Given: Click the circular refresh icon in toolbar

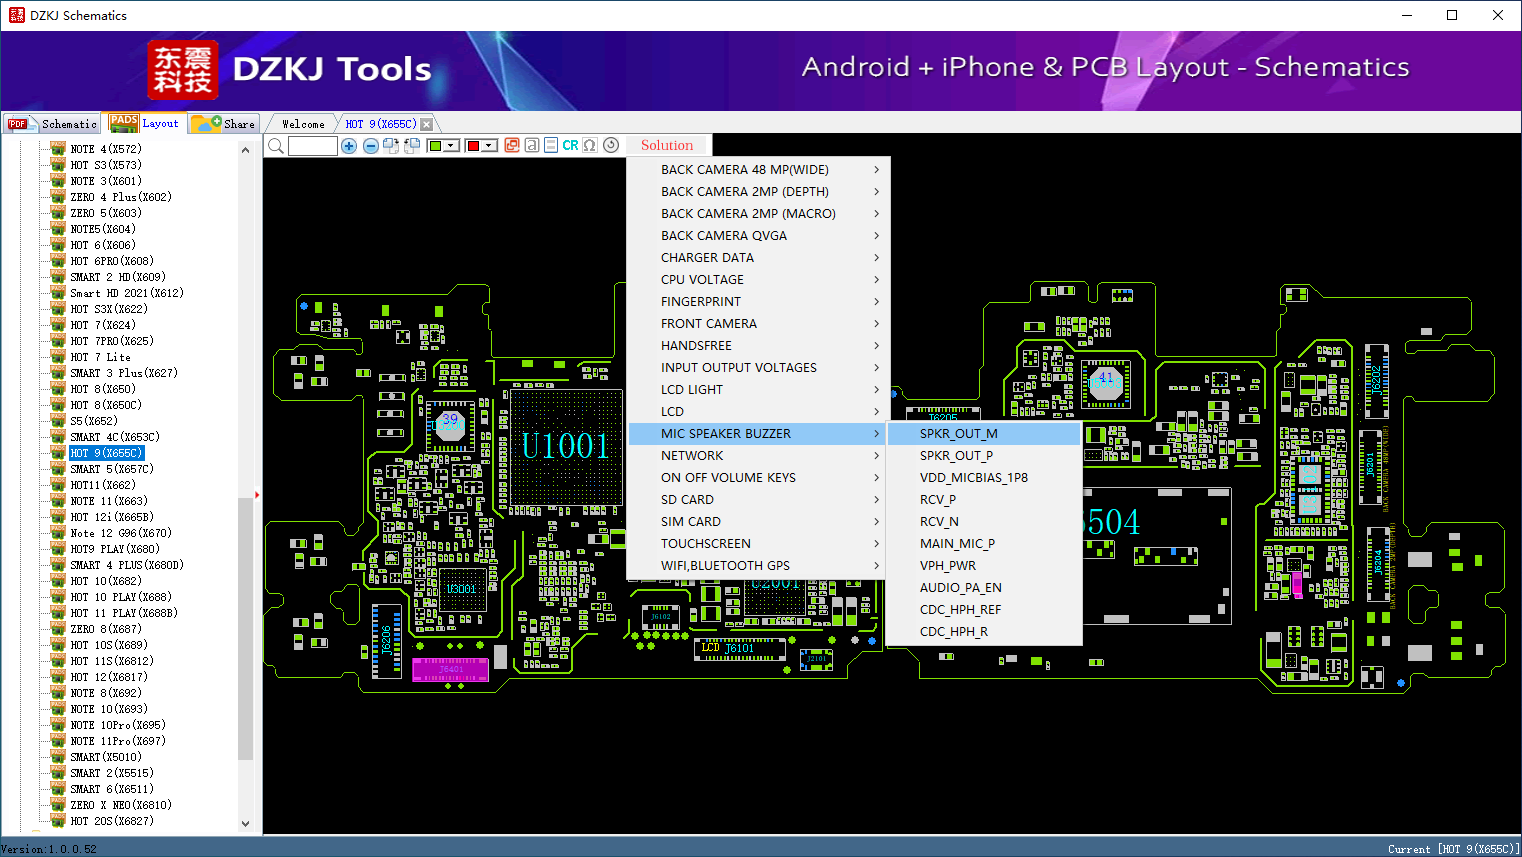Looking at the screenshot, I should click(x=611, y=145).
